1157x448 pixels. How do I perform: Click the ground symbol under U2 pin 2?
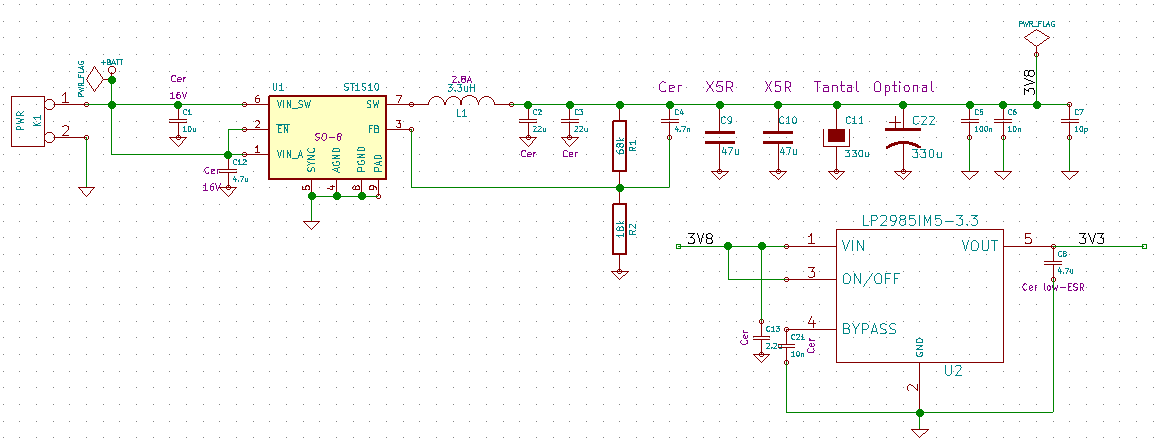[x=919, y=433]
